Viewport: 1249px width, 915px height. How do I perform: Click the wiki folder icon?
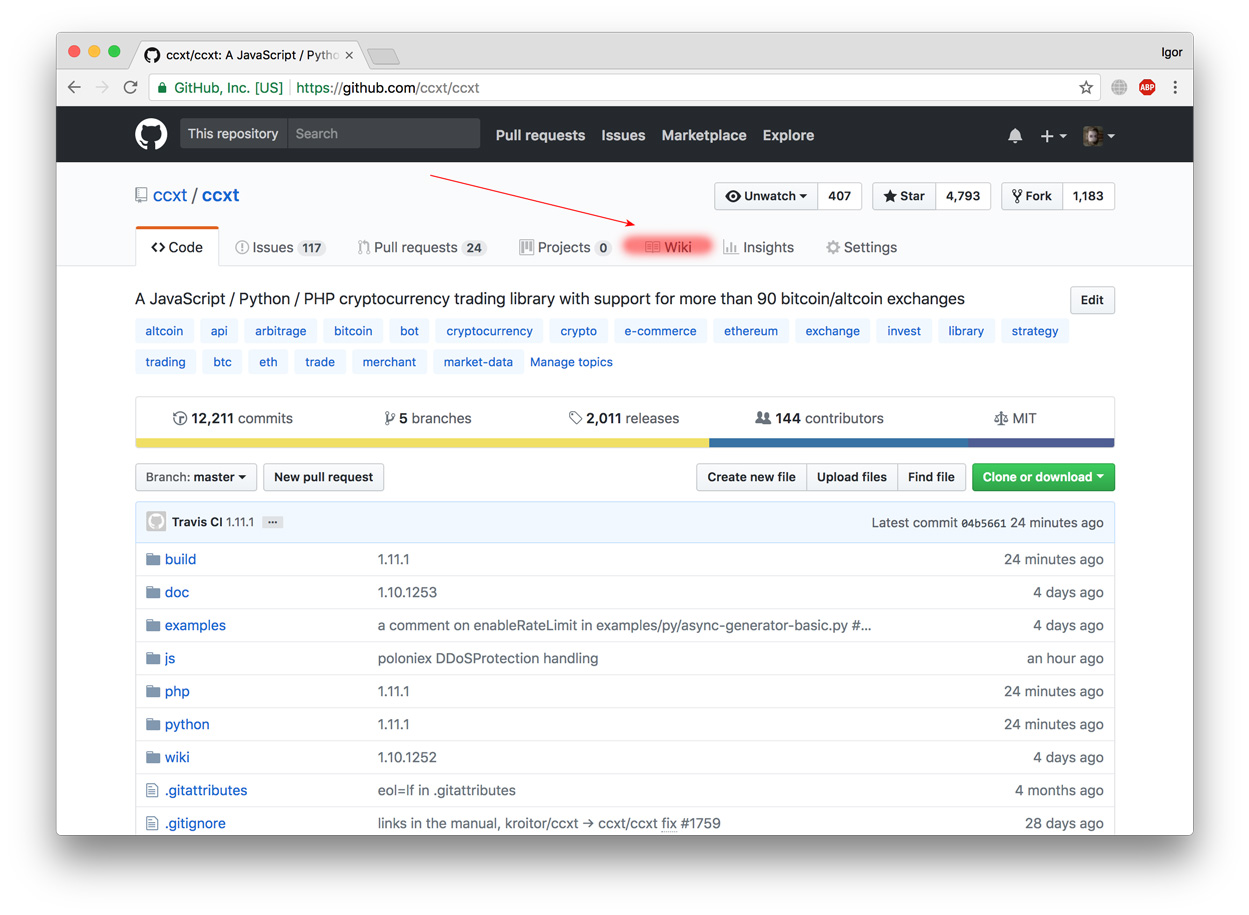pyautogui.click(x=153, y=757)
